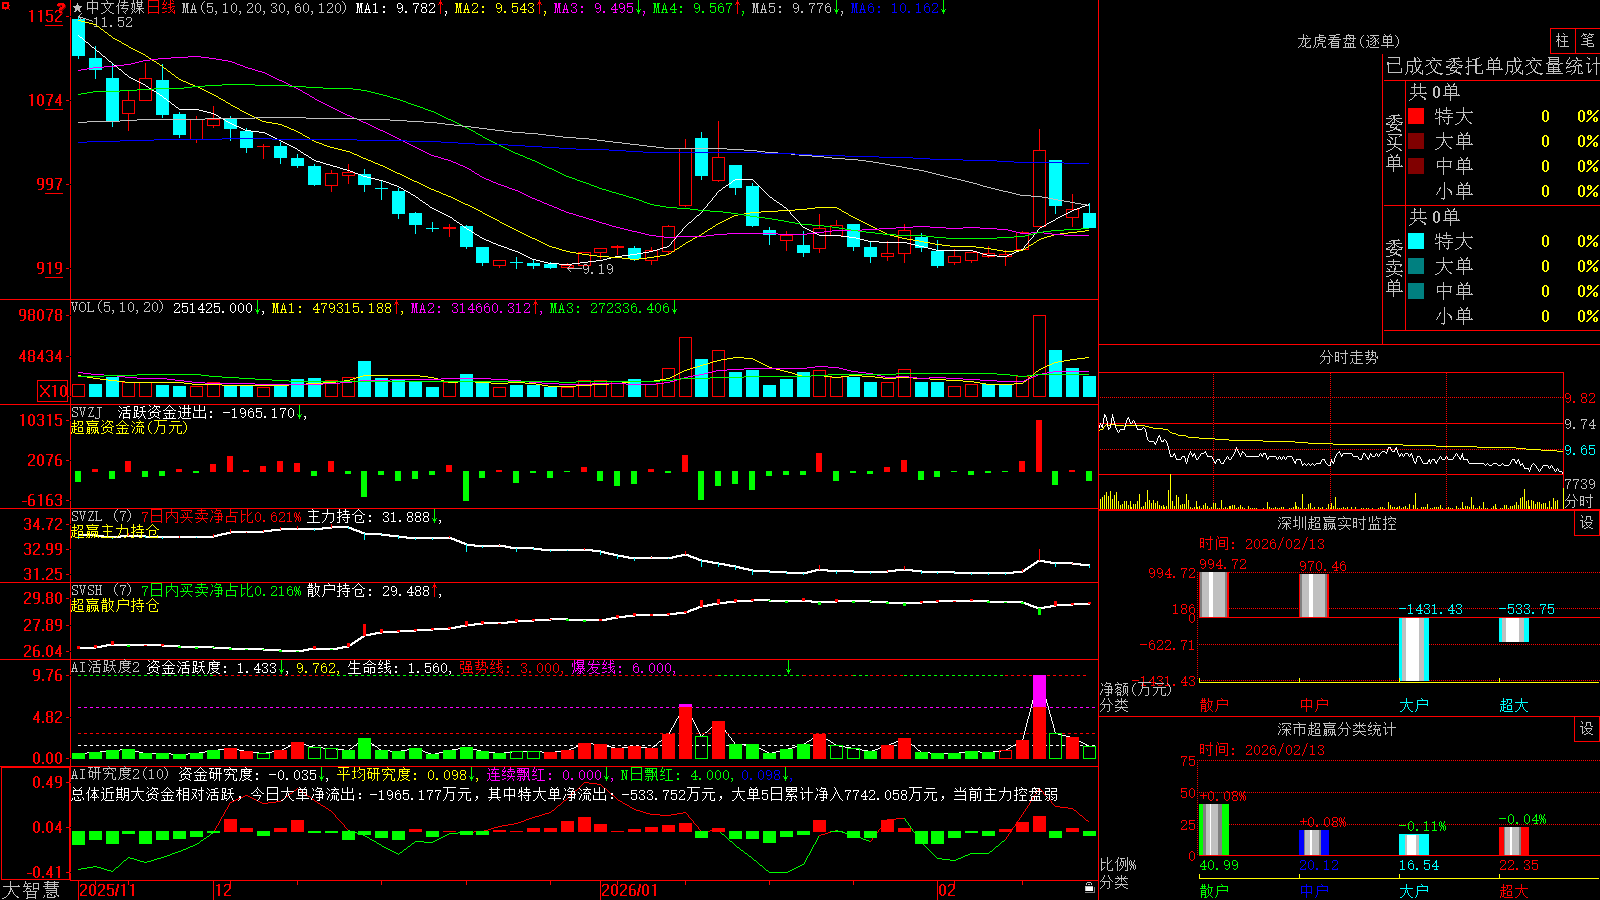The image size is (1600, 900).
Task: Click the 2026/01 date marker on timeline
Action: tap(630, 890)
